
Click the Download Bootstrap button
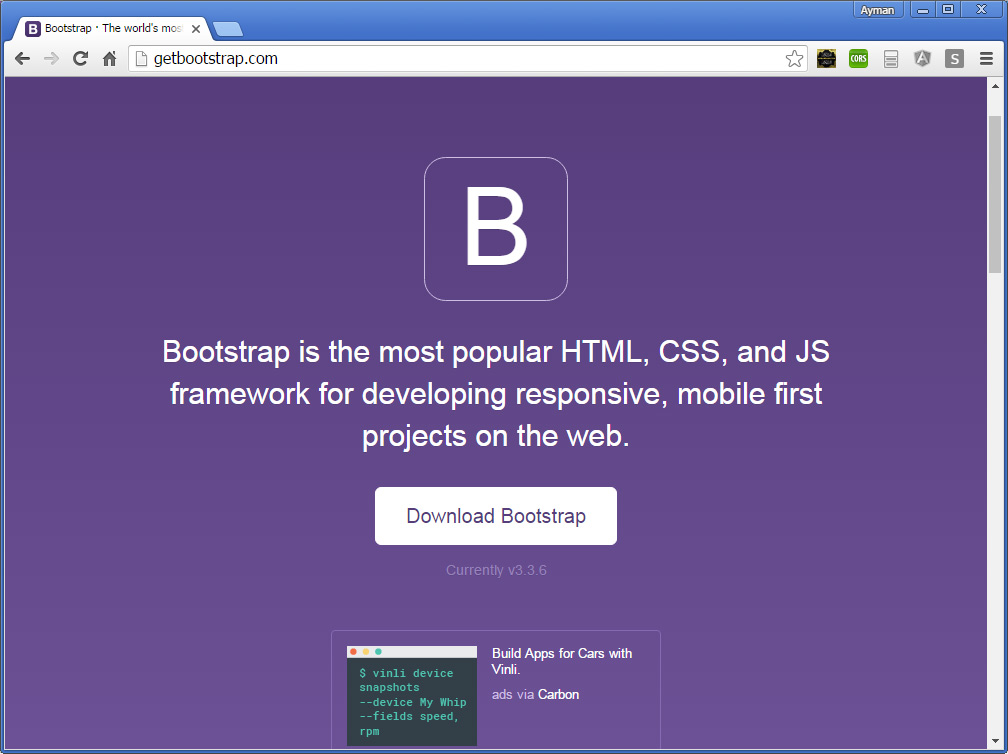pos(496,516)
